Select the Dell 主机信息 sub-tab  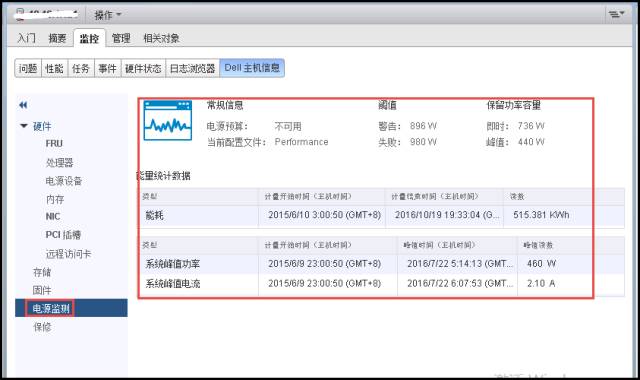[x=252, y=68]
